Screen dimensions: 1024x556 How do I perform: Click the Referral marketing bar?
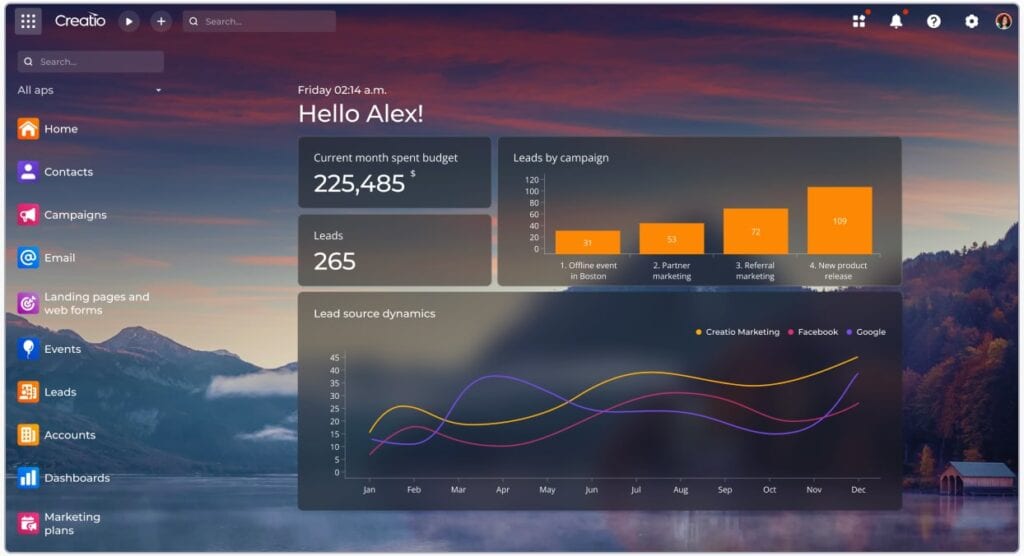756,231
